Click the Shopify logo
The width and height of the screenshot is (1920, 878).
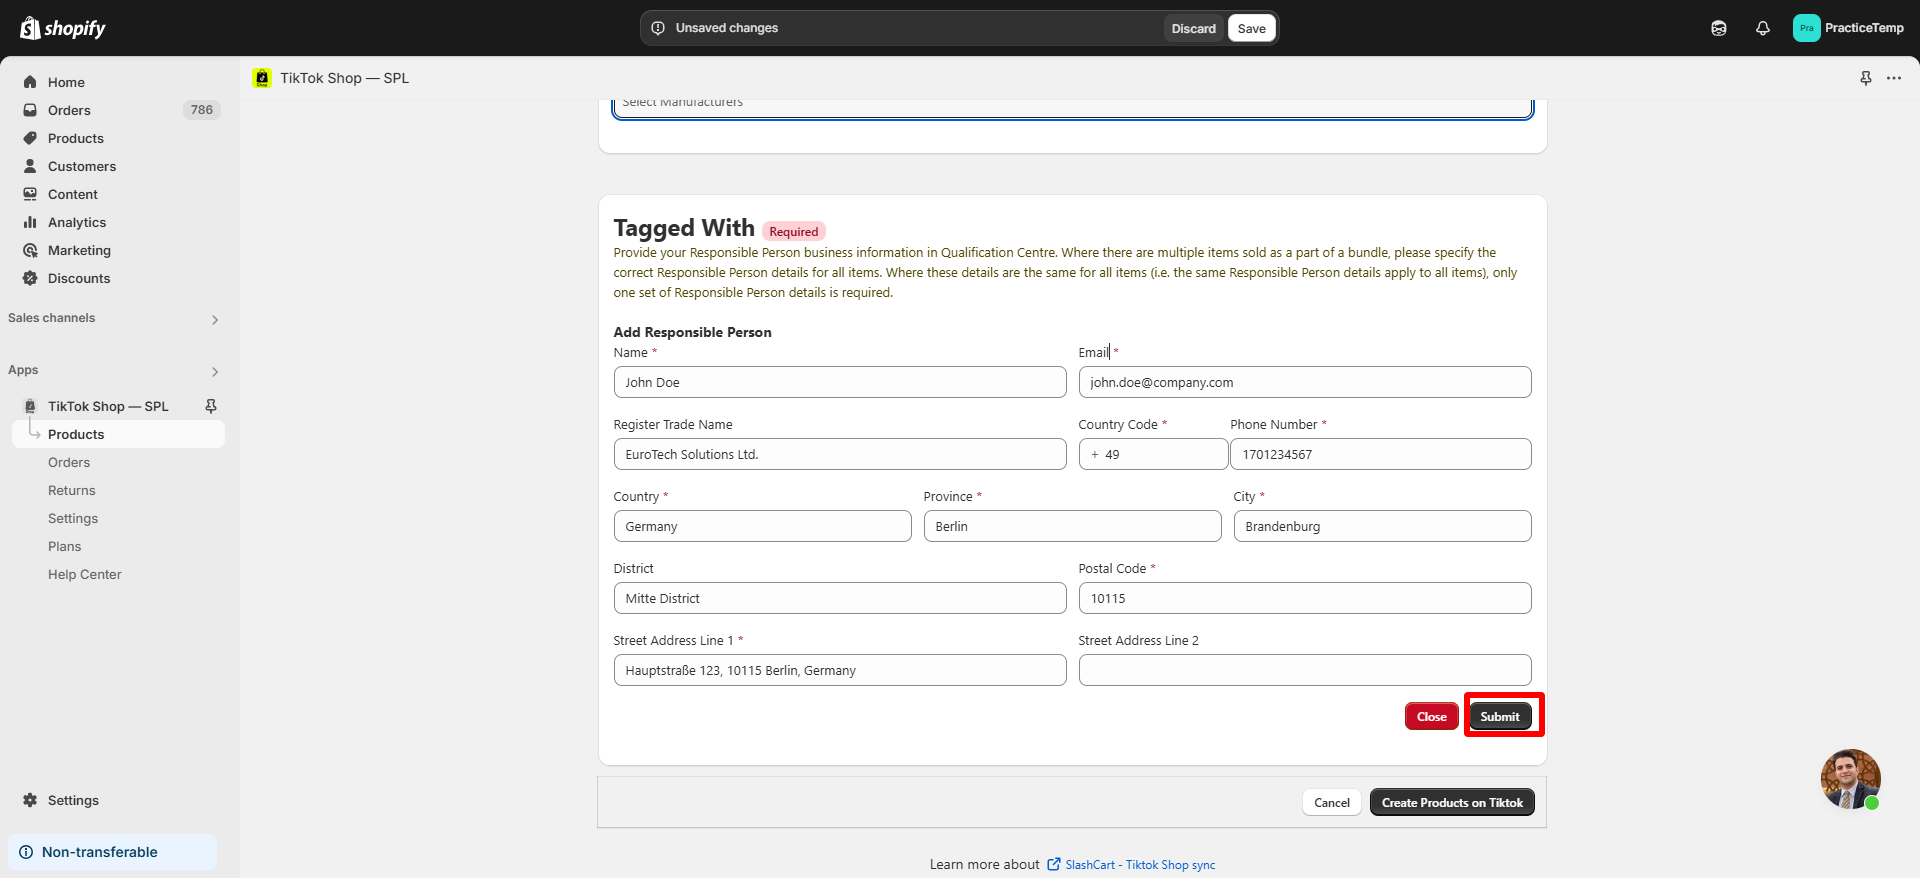pos(63,28)
